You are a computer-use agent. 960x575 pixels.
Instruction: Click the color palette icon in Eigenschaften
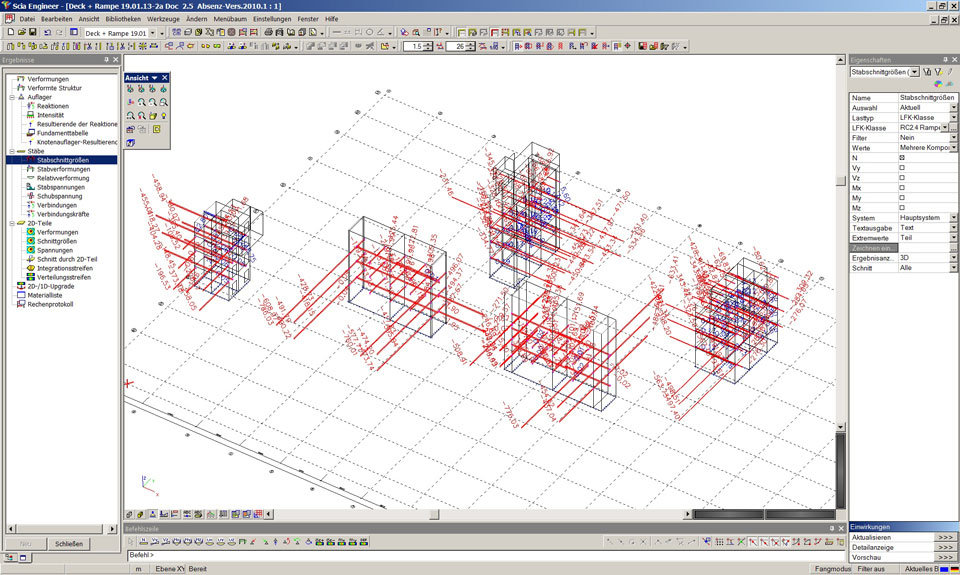coord(938,84)
